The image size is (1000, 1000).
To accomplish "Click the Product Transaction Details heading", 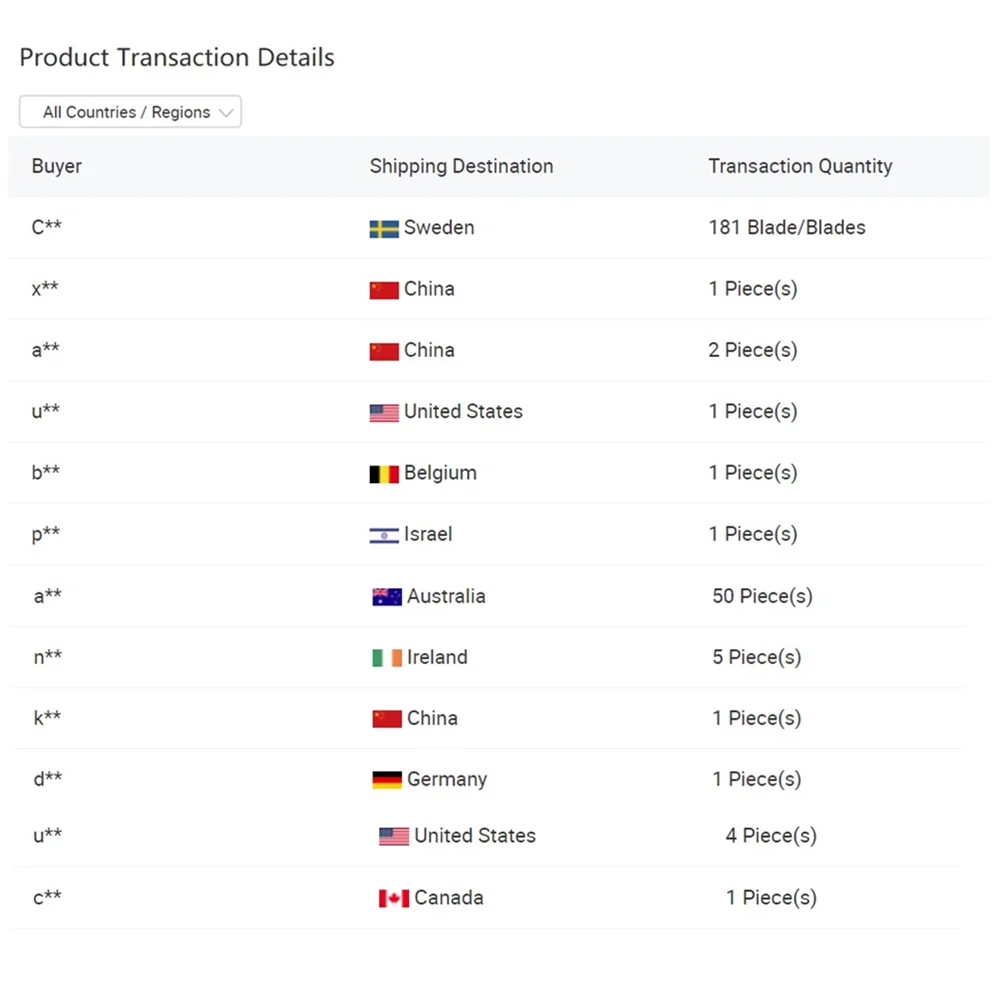I will click(177, 57).
